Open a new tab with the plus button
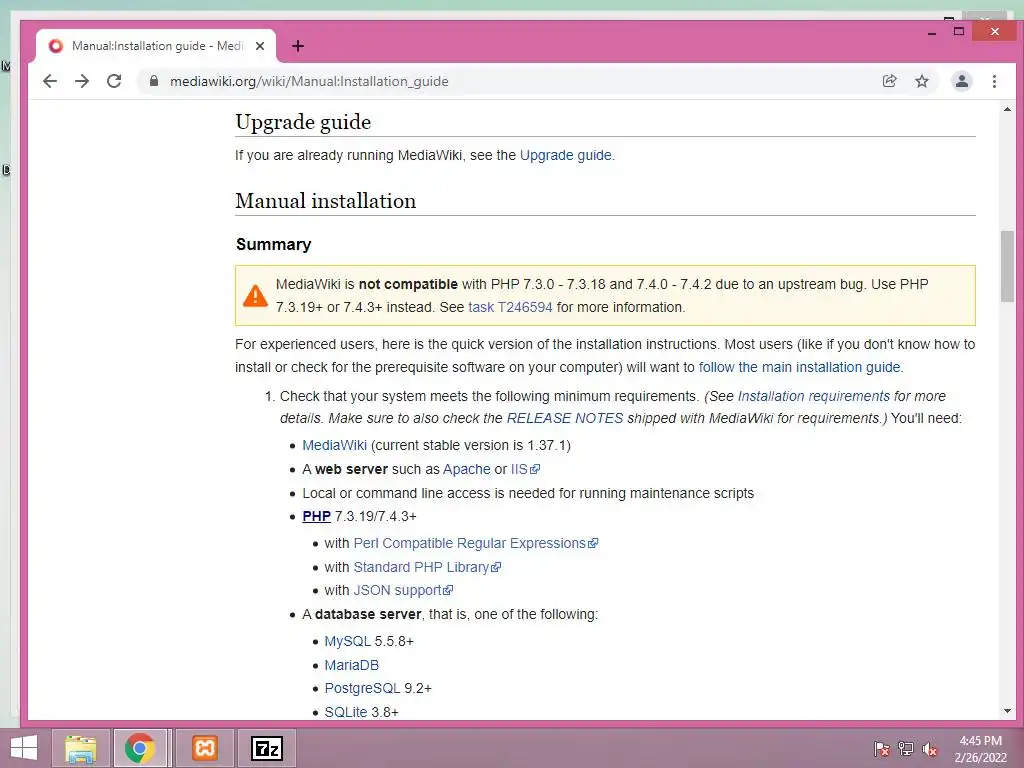The width and height of the screenshot is (1024, 768). coord(298,46)
